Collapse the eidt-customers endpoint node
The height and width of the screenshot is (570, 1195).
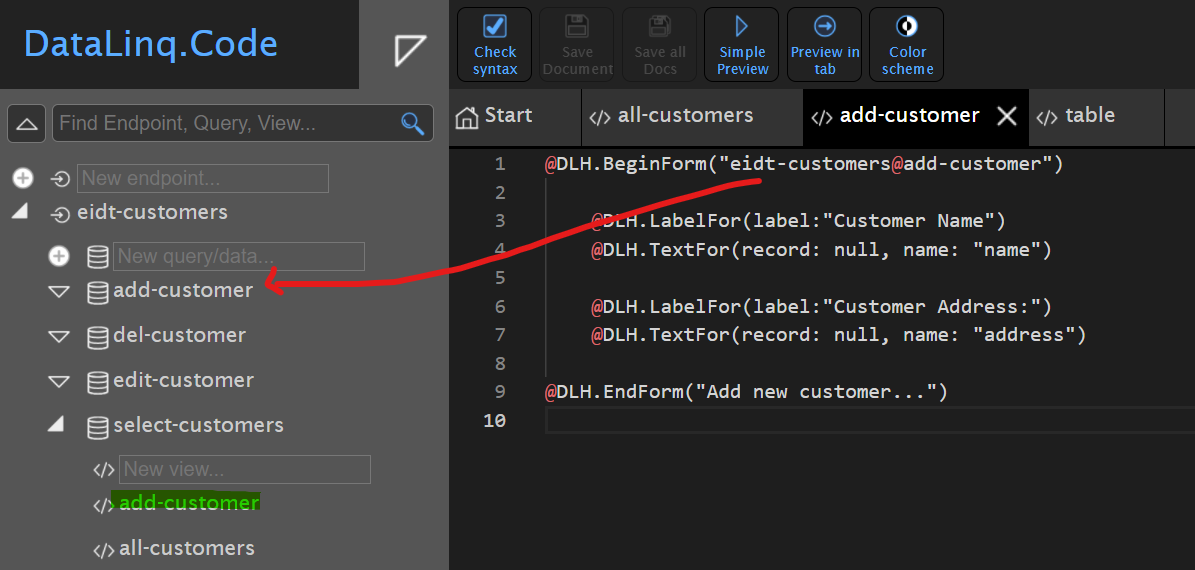(20, 212)
